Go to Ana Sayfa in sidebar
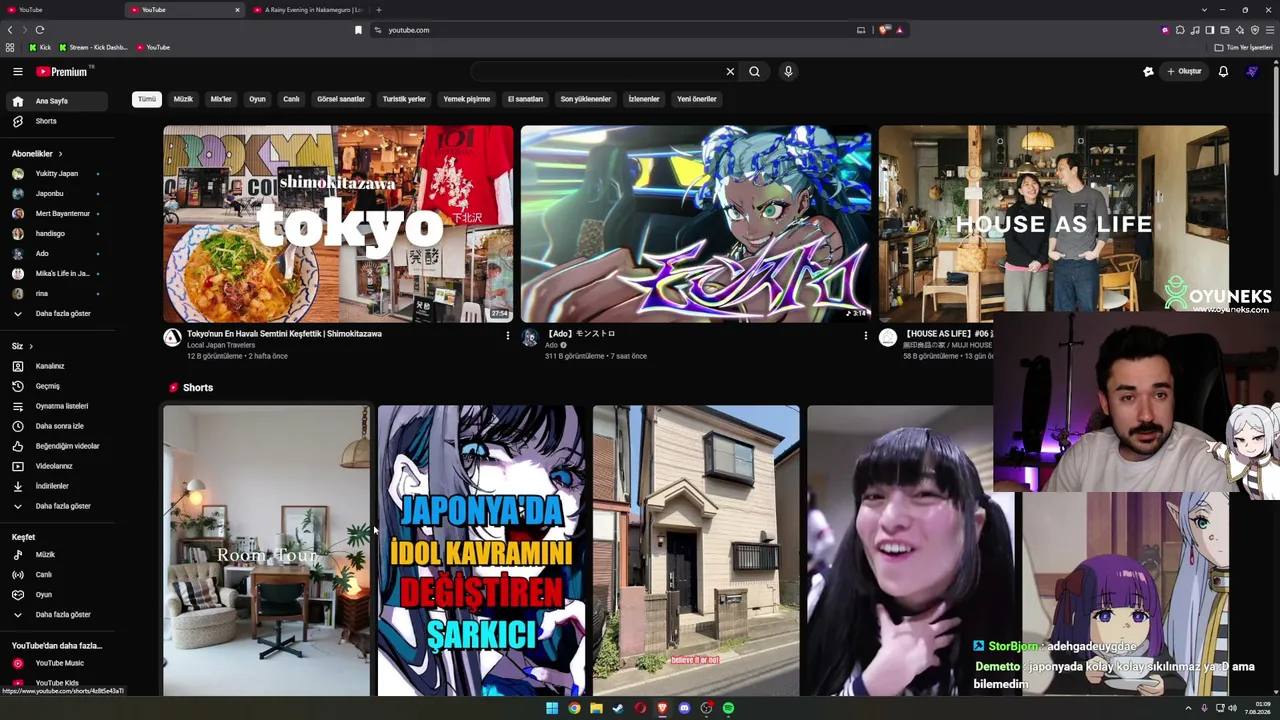1280x720 pixels. (56, 101)
